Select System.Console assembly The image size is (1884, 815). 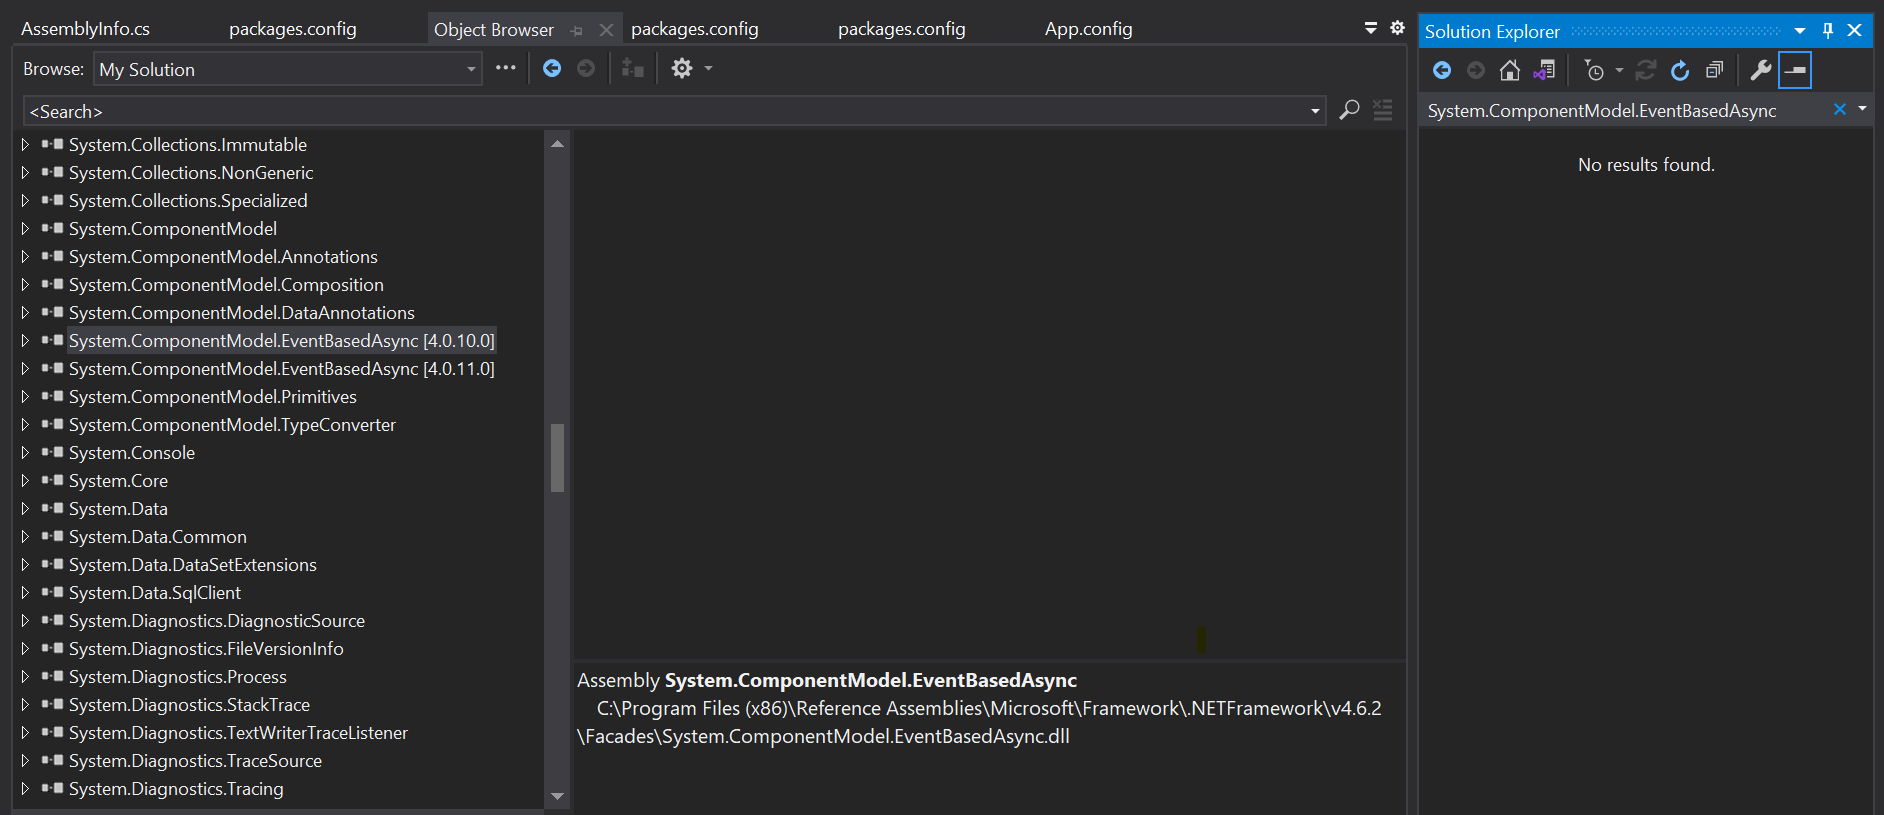132,453
